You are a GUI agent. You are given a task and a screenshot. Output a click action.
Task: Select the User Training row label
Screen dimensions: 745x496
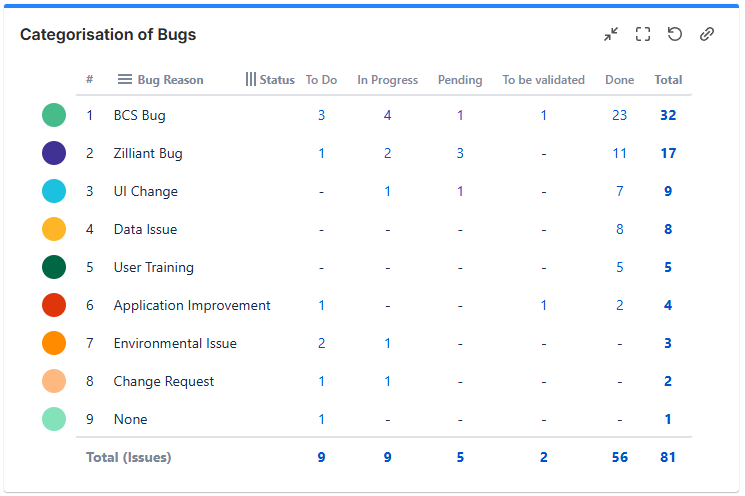click(x=153, y=267)
